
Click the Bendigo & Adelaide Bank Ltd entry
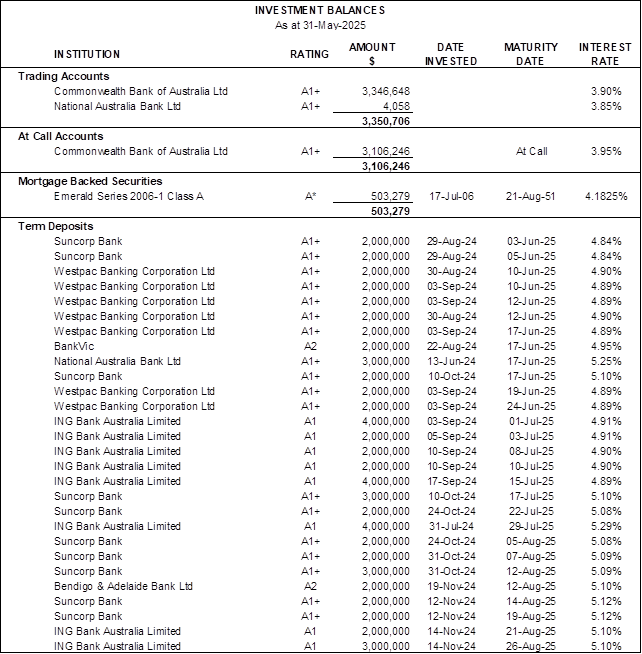click(123, 586)
